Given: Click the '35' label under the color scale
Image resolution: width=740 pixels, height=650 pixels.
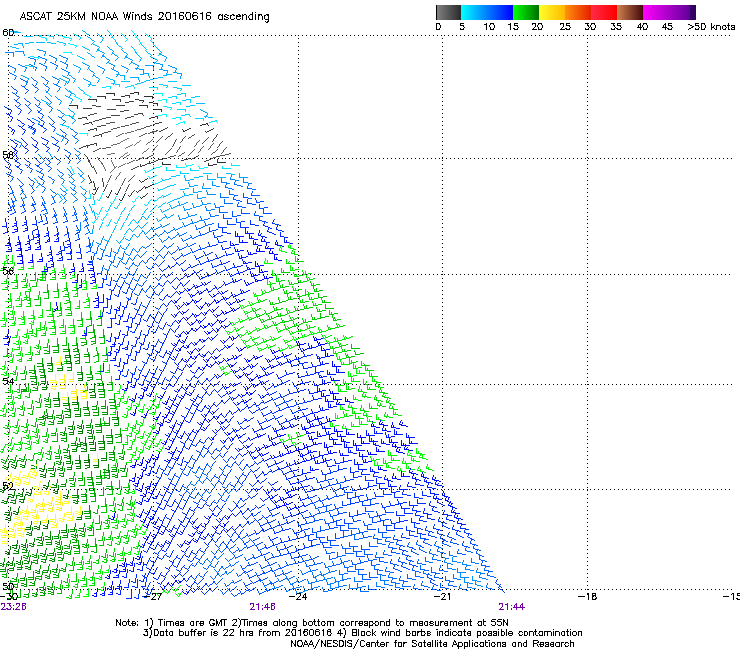Looking at the screenshot, I should (x=616, y=27).
